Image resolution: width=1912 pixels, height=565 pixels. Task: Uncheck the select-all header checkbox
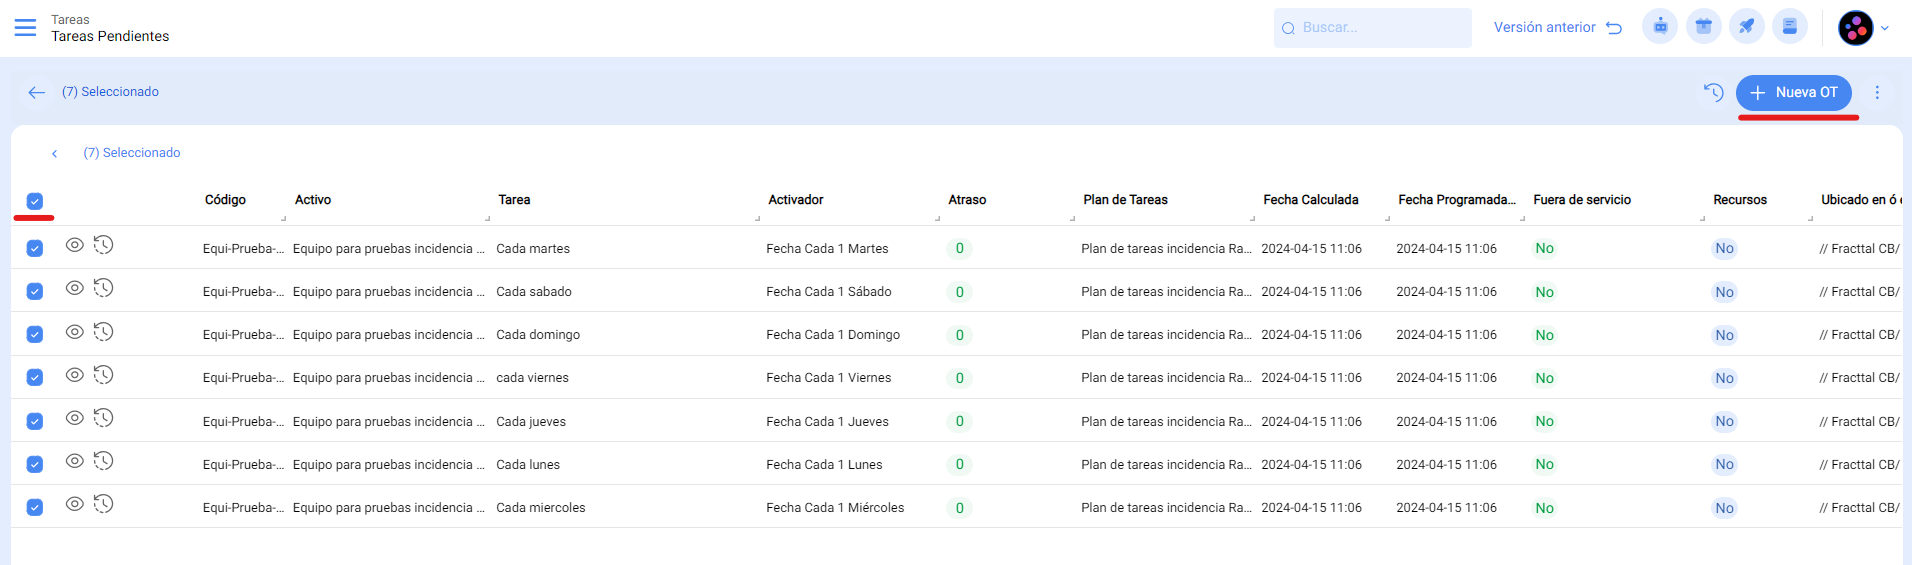(35, 201)
